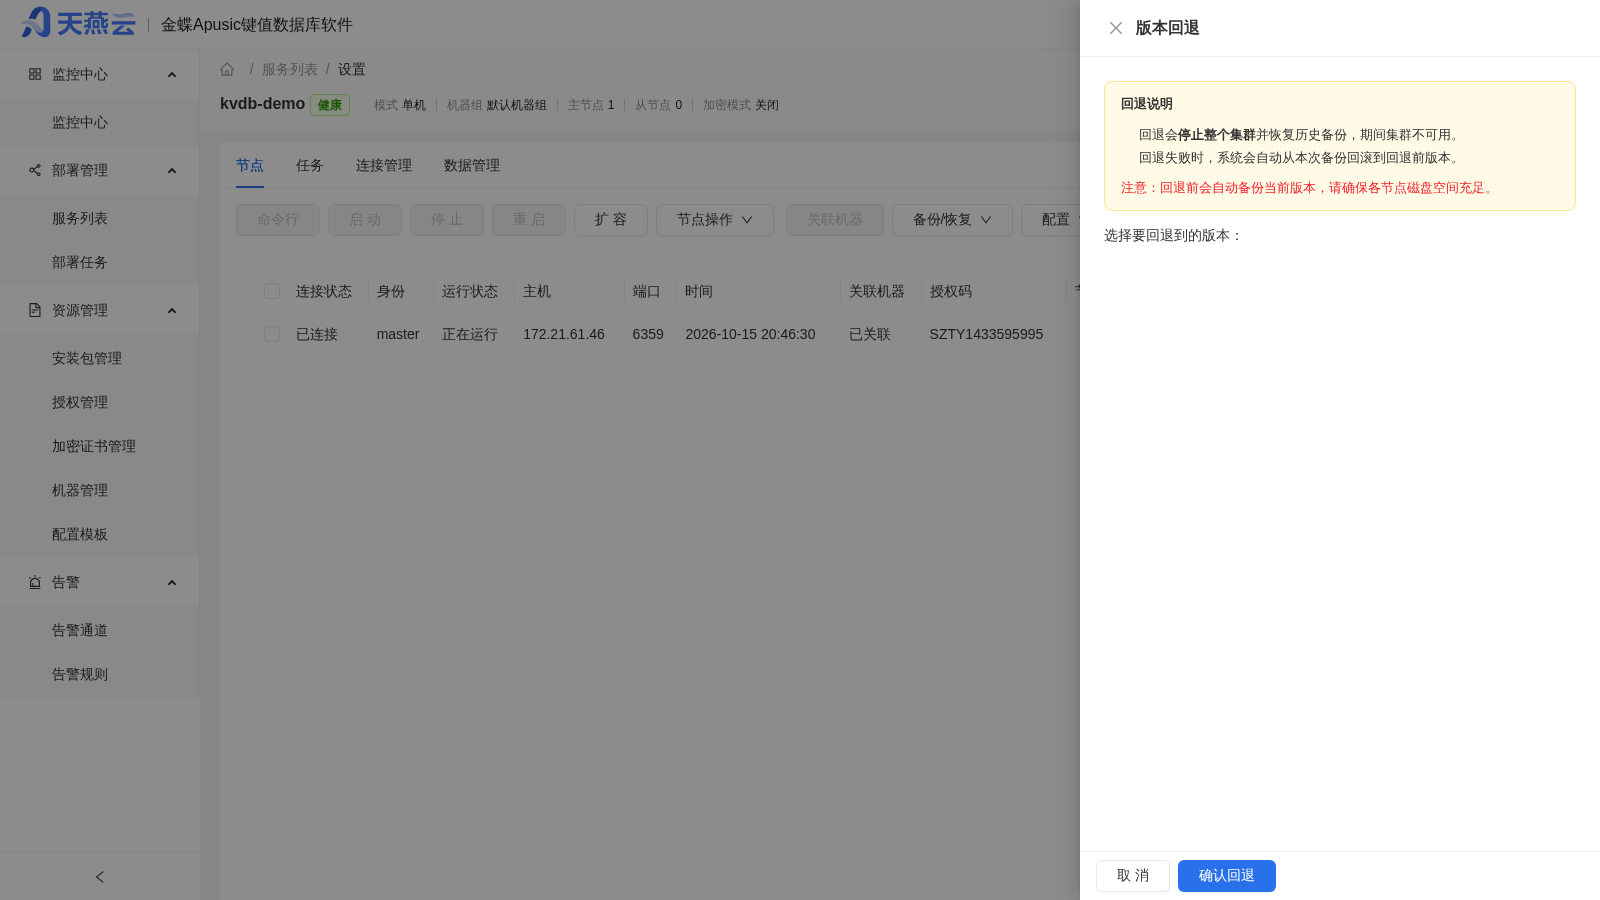
Task: Click the 扩容 button
Action: pyautogui.click(x=611, y=220)
